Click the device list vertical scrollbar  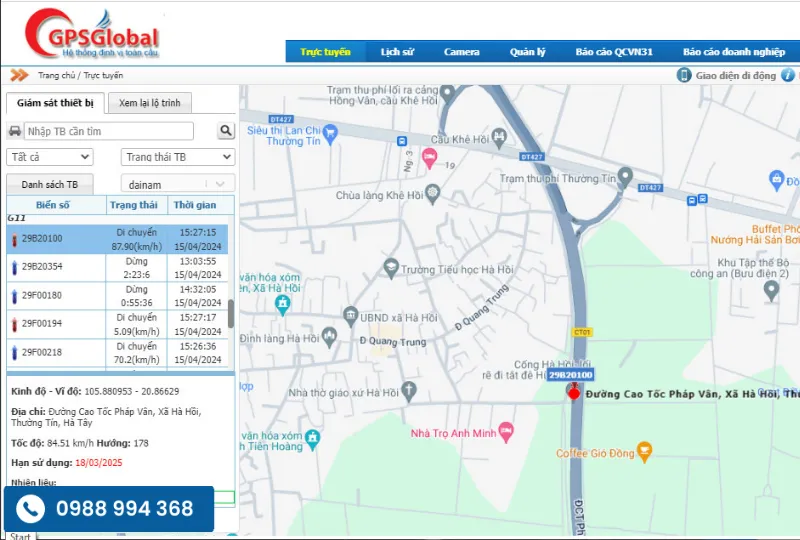coord(232,313)
